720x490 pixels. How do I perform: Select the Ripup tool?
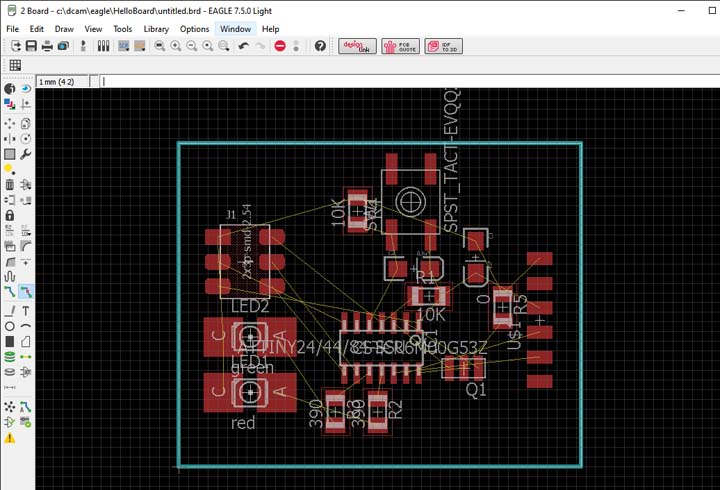pyautogui.click(x=26, y=292)
